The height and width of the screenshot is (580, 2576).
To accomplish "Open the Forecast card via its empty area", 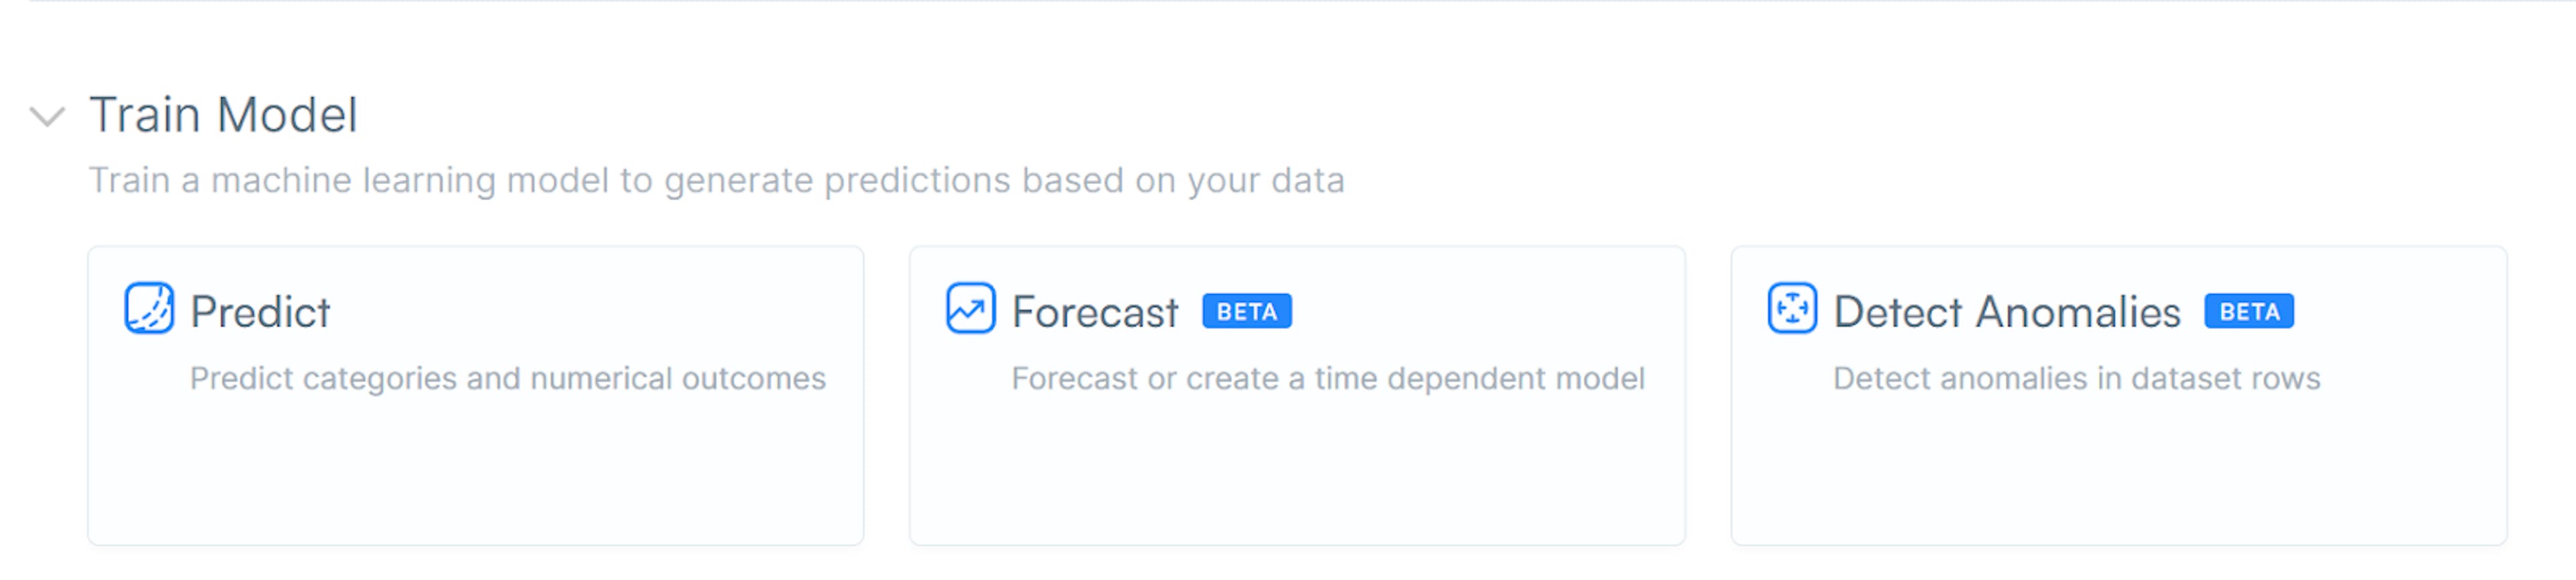I will [x=1297, y=470].
